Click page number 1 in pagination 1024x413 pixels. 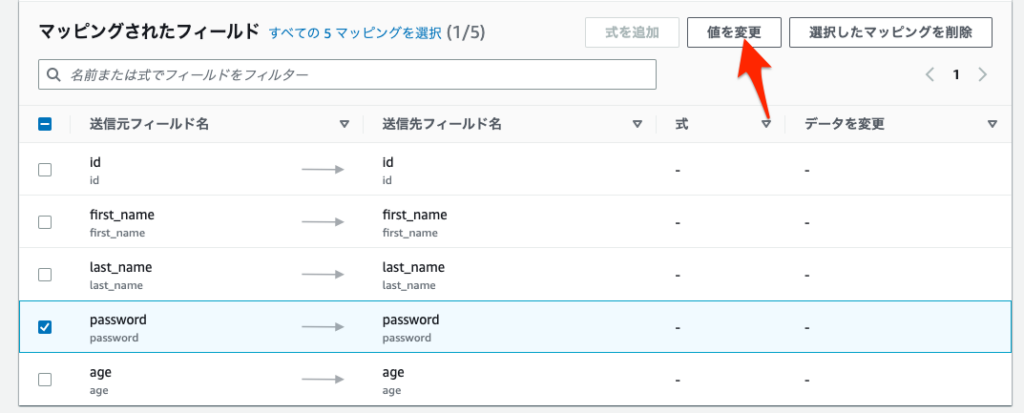tap(956, 75)
